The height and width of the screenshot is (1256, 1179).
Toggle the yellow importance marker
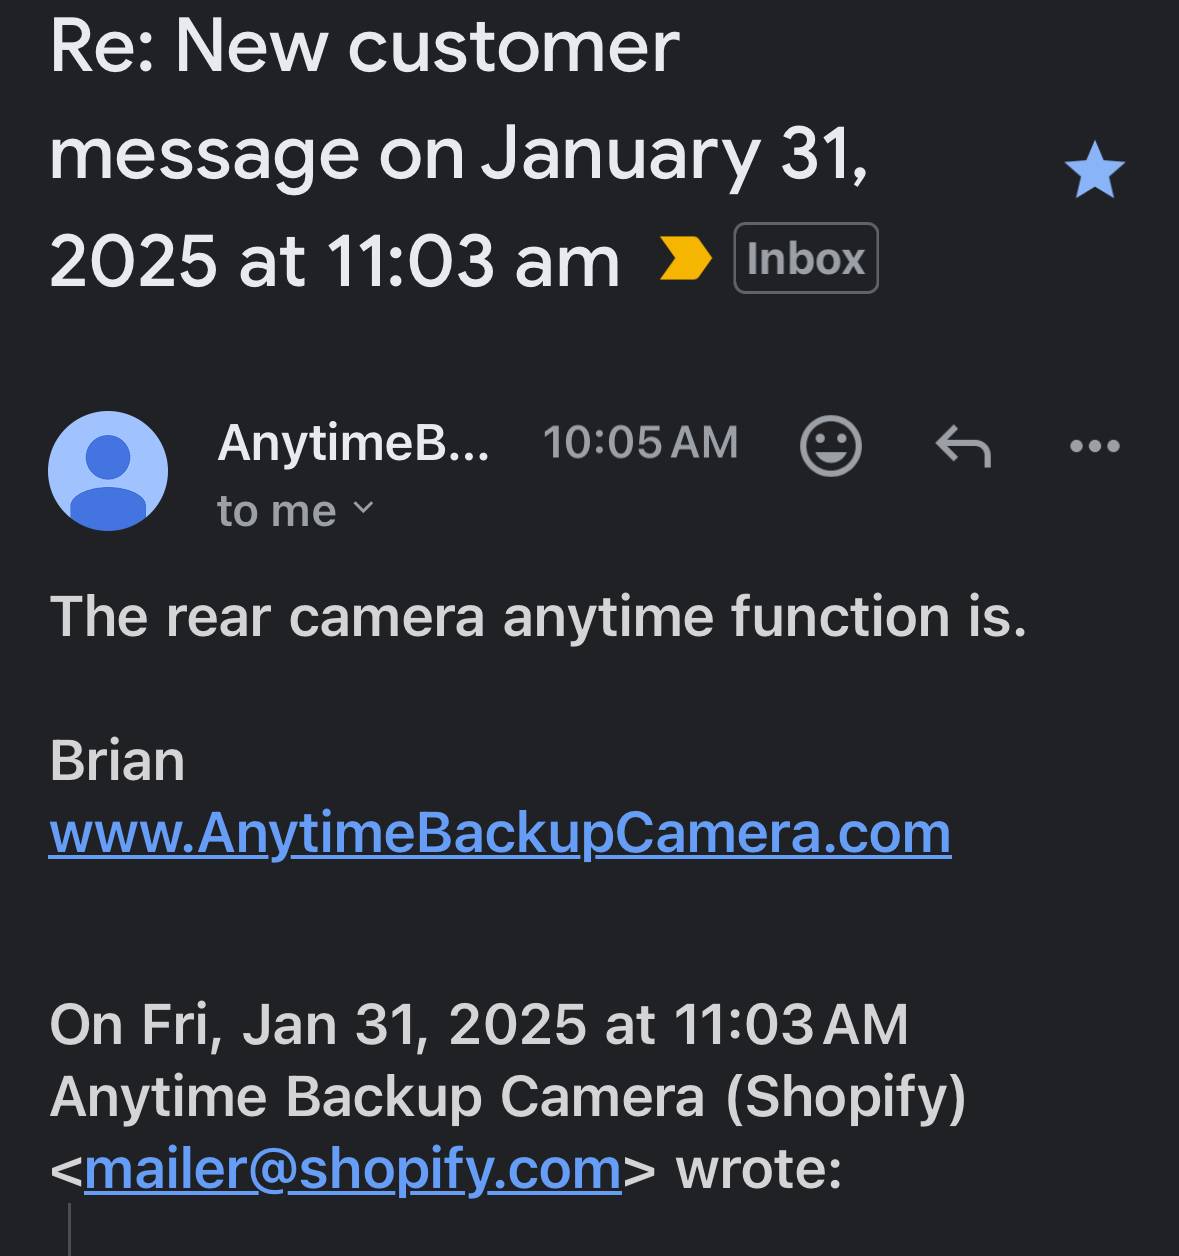[x=686, y=259]
